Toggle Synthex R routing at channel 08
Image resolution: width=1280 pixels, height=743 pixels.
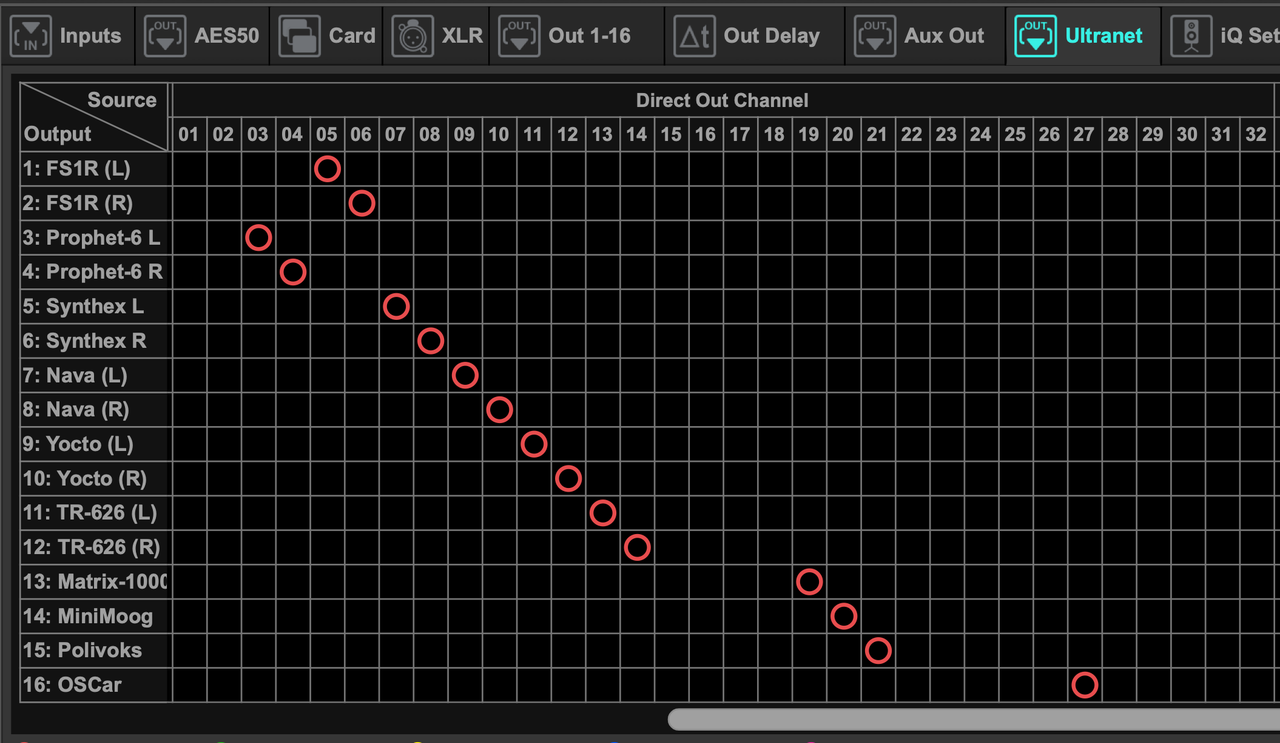pyautogui.click(x=431, y=341)
